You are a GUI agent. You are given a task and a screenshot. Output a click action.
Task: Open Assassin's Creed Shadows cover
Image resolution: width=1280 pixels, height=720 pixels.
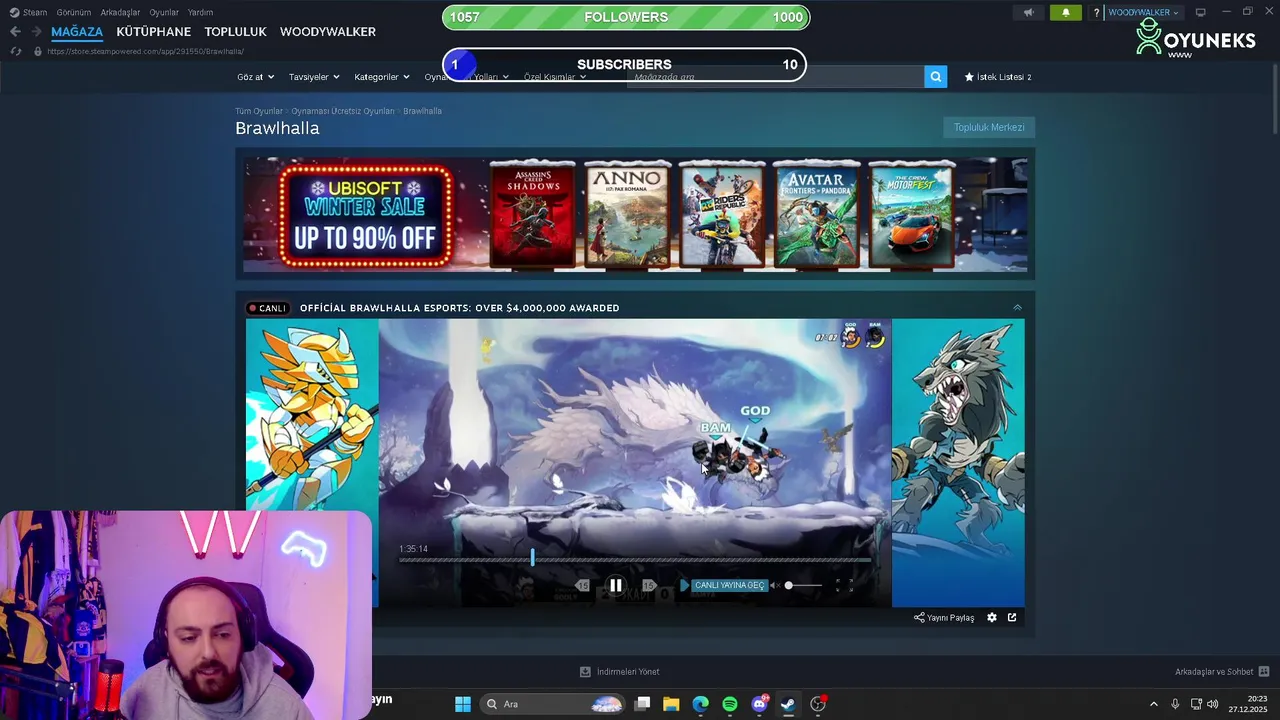pyautogui.click(x=532, y=215)
